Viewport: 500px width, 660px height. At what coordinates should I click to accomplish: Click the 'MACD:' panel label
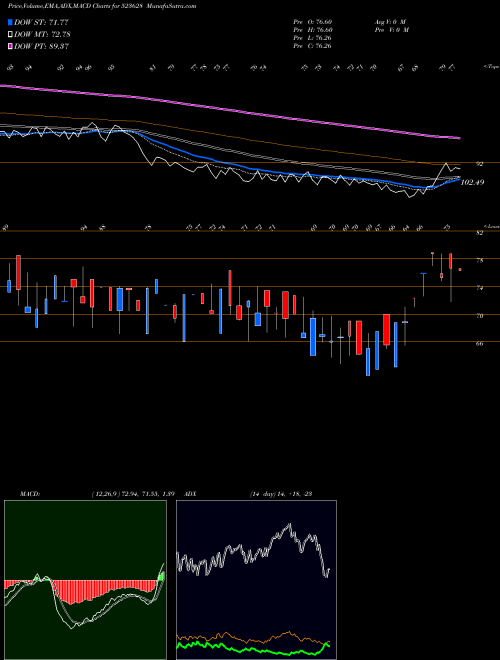click(x=29, y=493)
